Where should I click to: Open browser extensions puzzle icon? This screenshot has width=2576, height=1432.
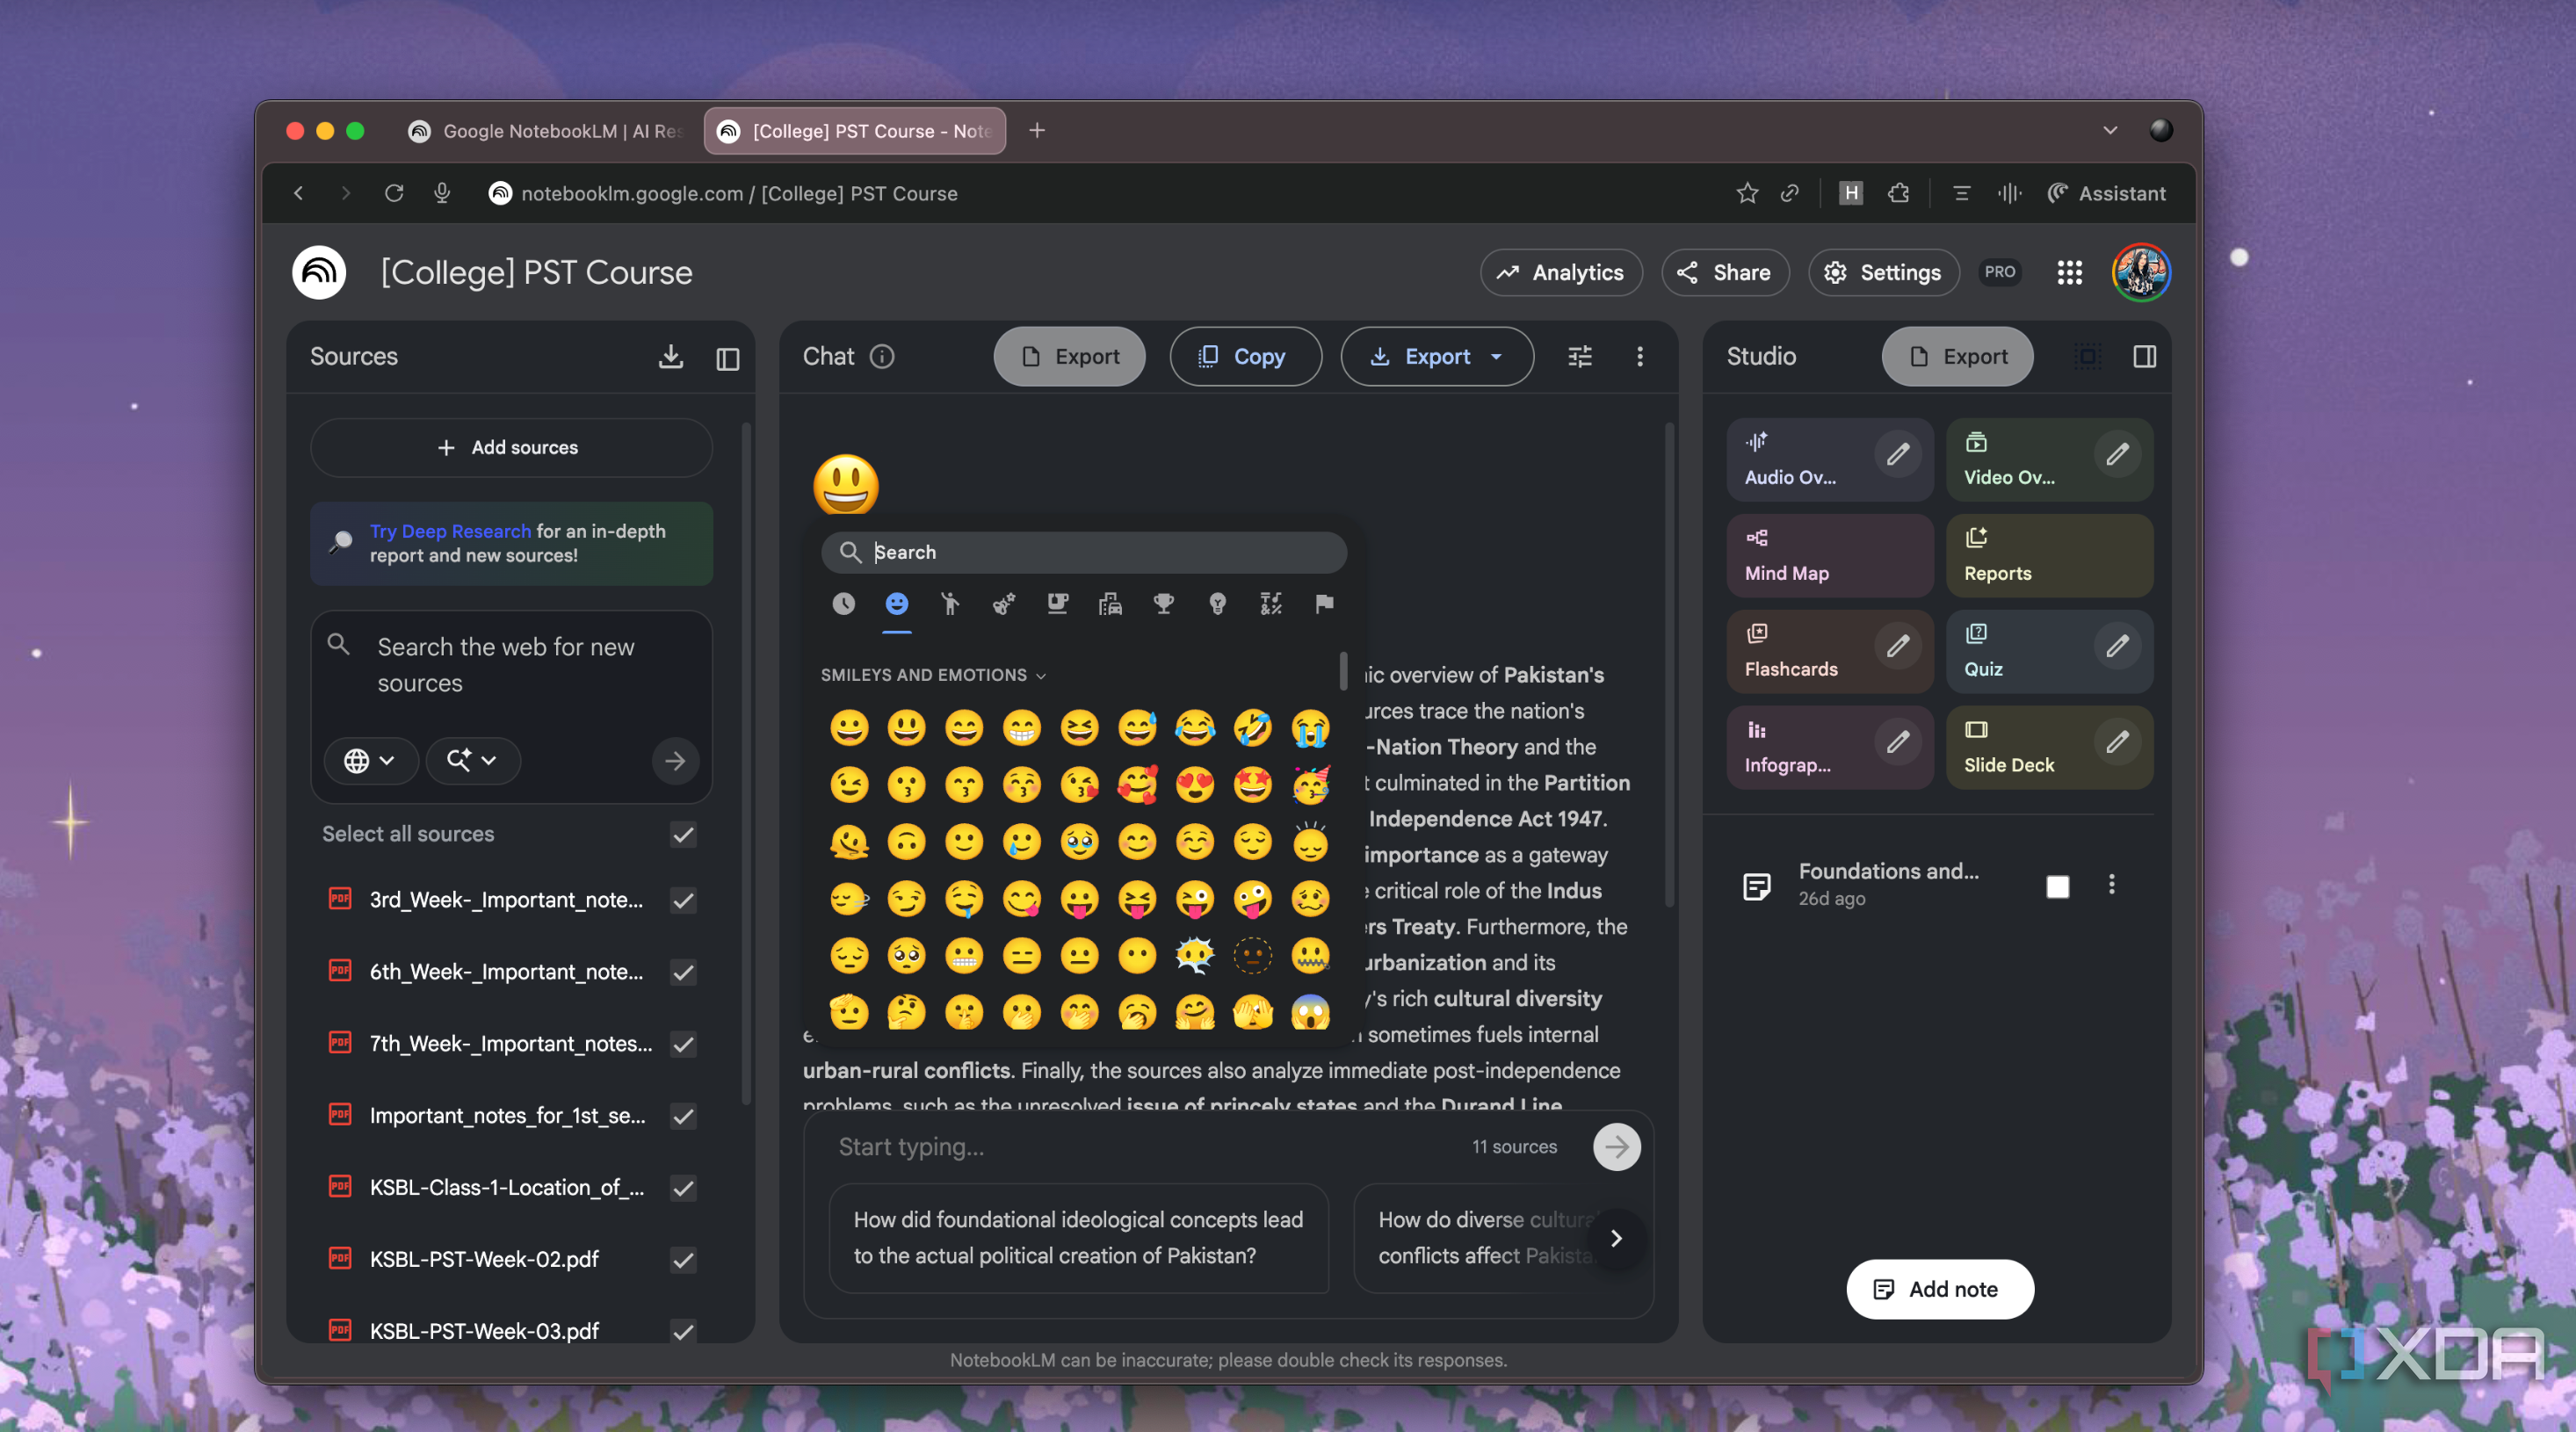[x=1898, y=193]
